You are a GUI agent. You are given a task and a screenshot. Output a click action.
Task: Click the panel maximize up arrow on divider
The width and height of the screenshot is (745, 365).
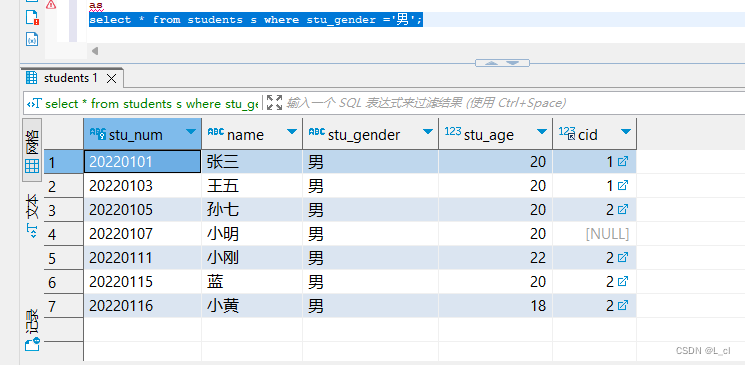[491, 63]
